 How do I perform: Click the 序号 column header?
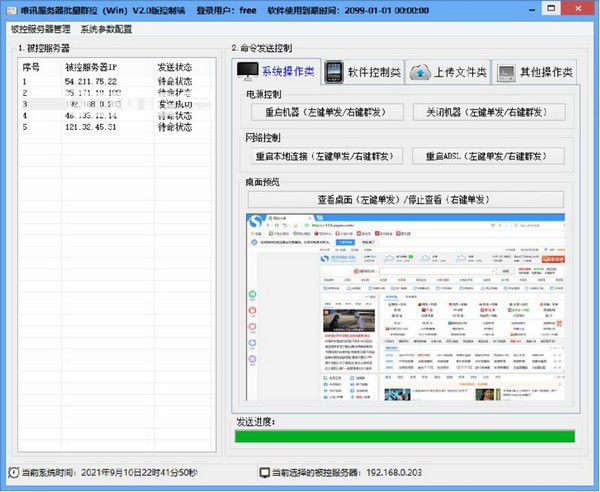coord(40,67)
